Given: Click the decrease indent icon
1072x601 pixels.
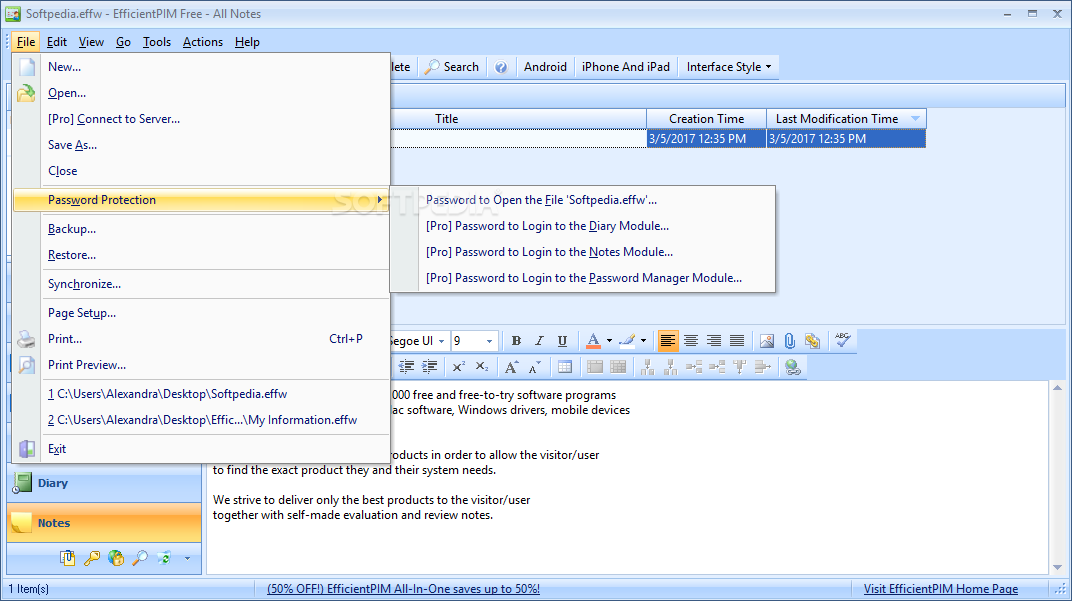Looking at the screenshot, I should point(407,367).
